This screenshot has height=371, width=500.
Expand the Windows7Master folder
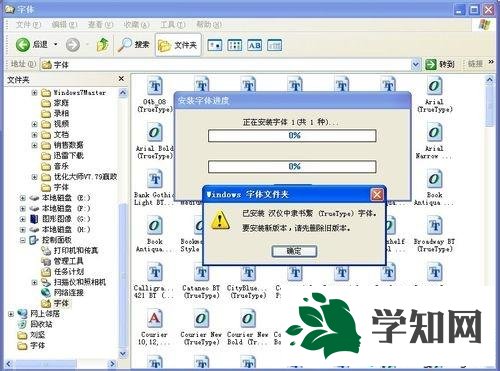click(34, 92)
